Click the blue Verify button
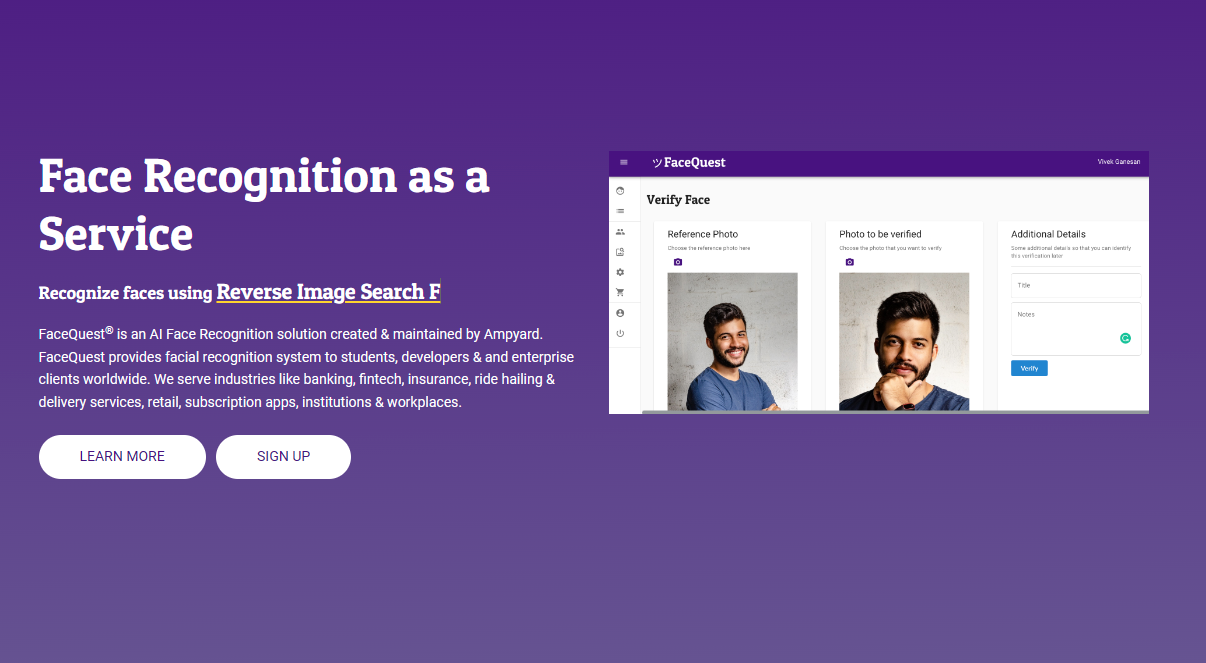This screenshot has width=1206, height=663. click(x=1029, y=368)
